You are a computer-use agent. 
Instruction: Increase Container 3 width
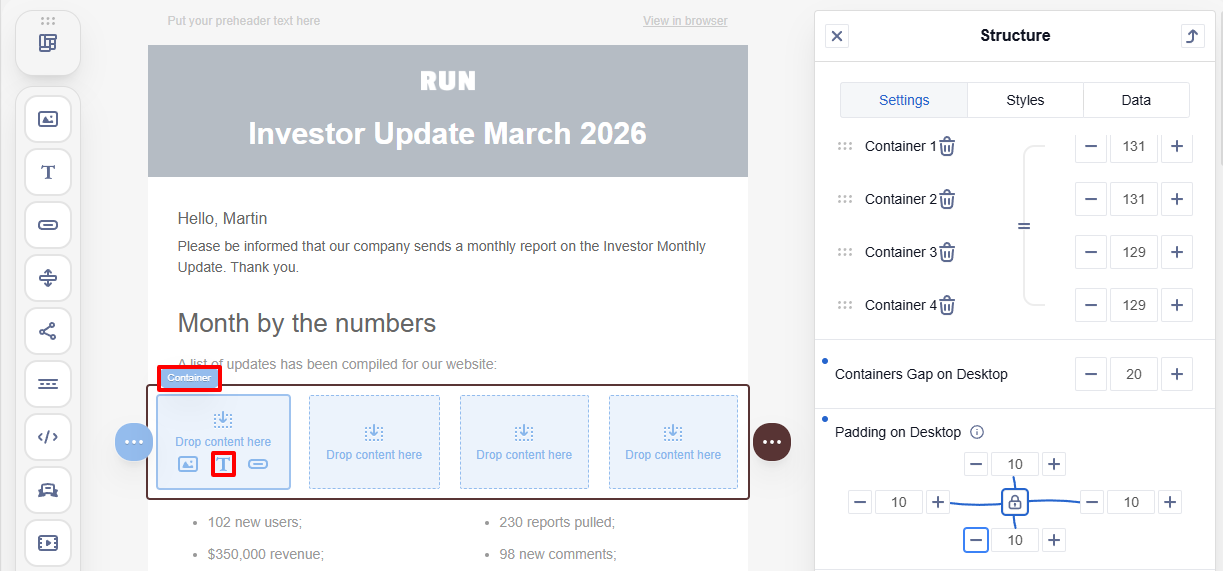(1177, 252)
